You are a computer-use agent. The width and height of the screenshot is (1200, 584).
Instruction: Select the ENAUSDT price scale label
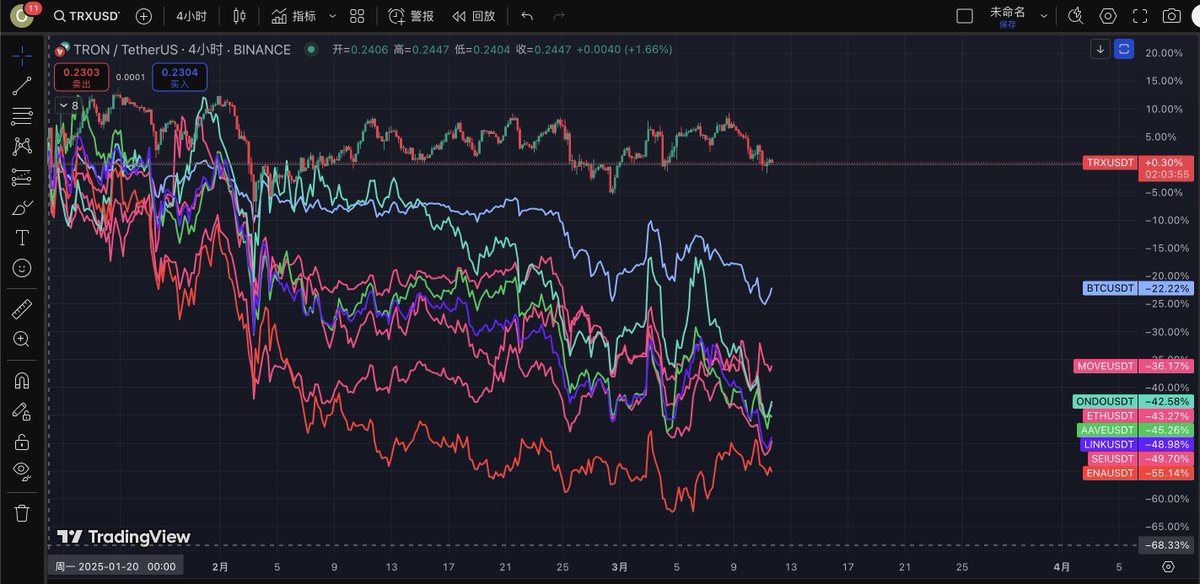1109,472
